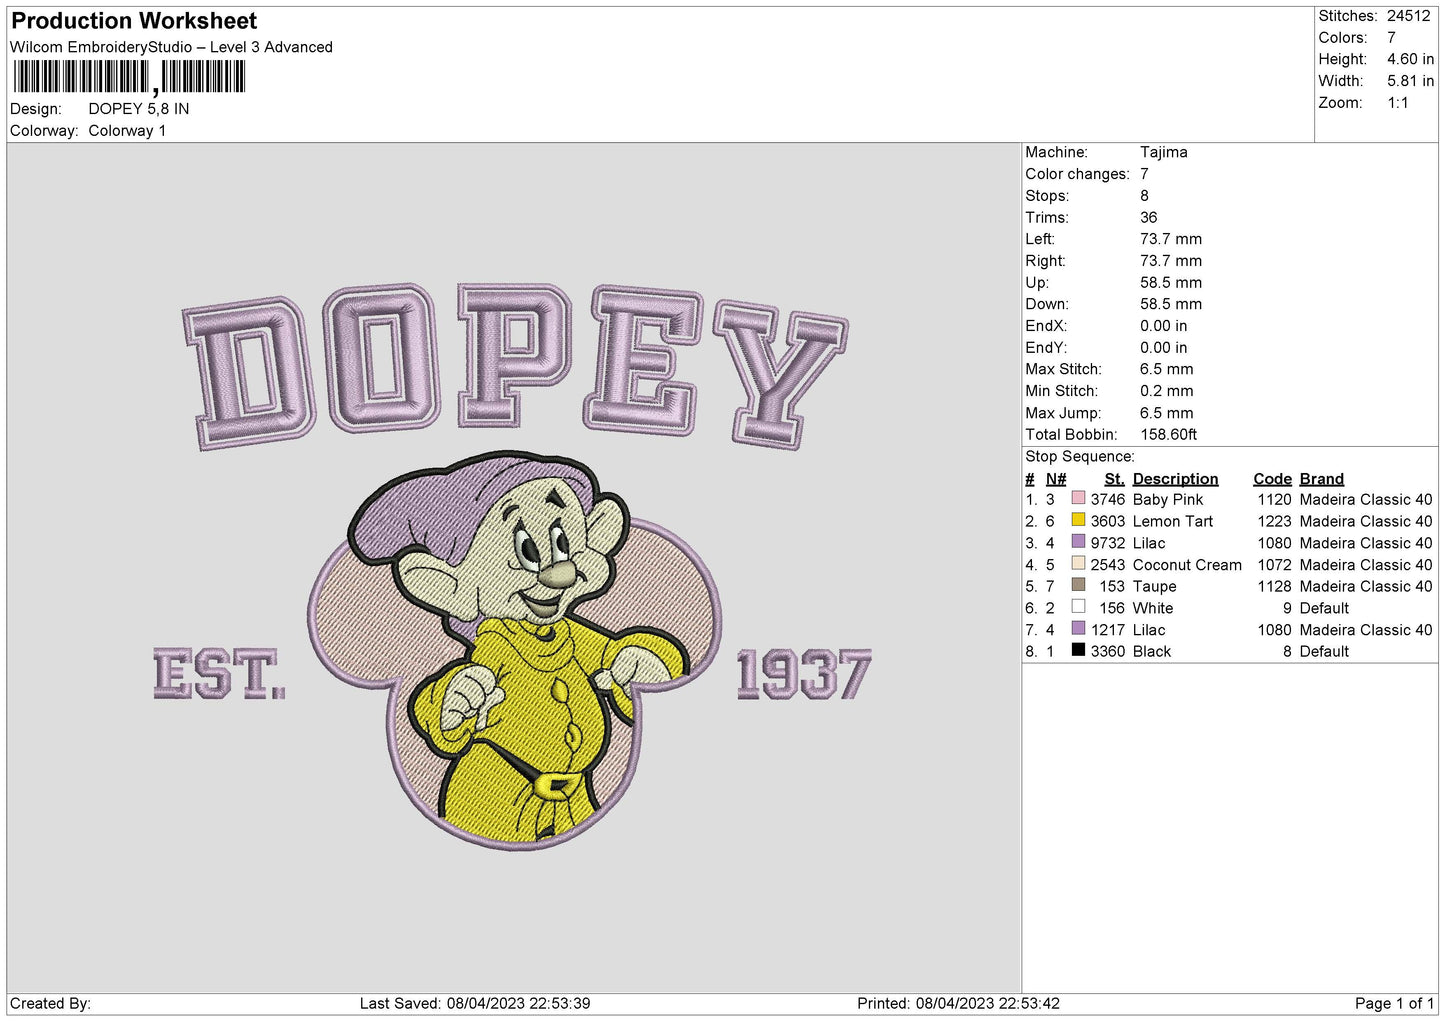Click the embroidered DOPEY lettering

point(514,365)
